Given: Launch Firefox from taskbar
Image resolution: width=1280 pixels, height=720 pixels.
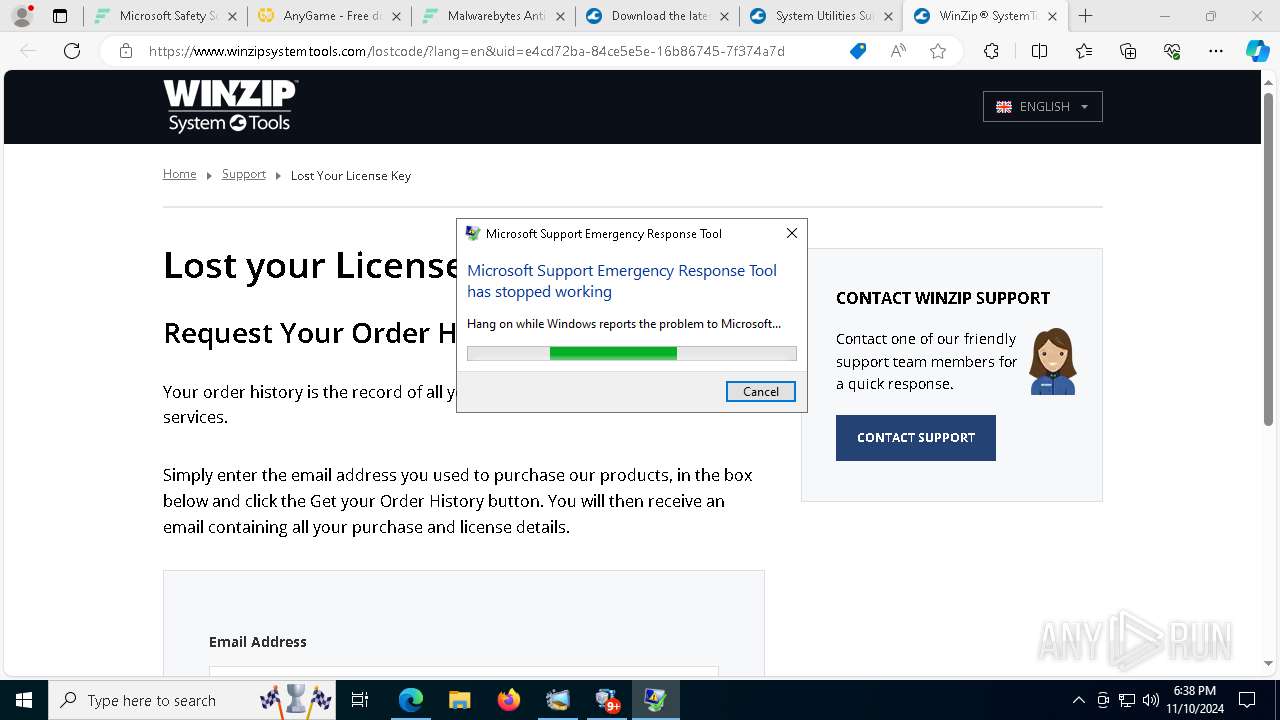Looking at the screenshot, I should pyautogui.click(x=508, y=700).
